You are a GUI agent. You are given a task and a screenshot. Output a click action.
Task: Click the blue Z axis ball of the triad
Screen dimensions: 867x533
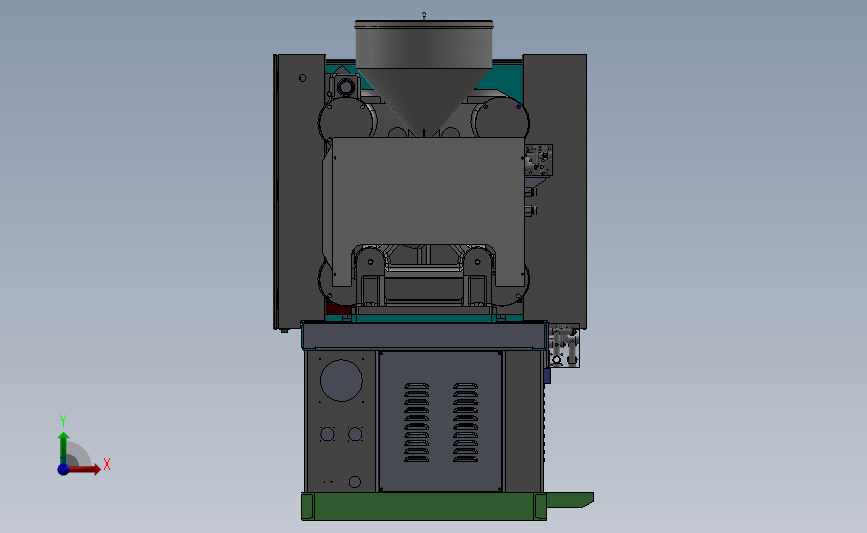[64, 469]
